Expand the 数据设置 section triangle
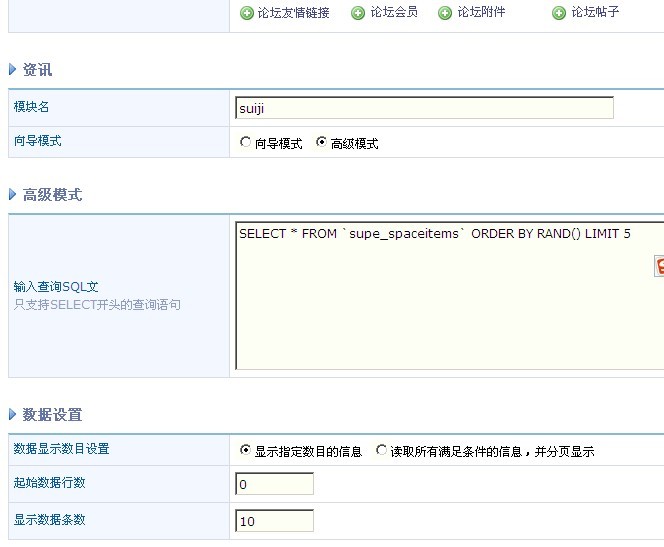Screen dimensions: 664x547 pyautogui.click(x=13, y=415)
